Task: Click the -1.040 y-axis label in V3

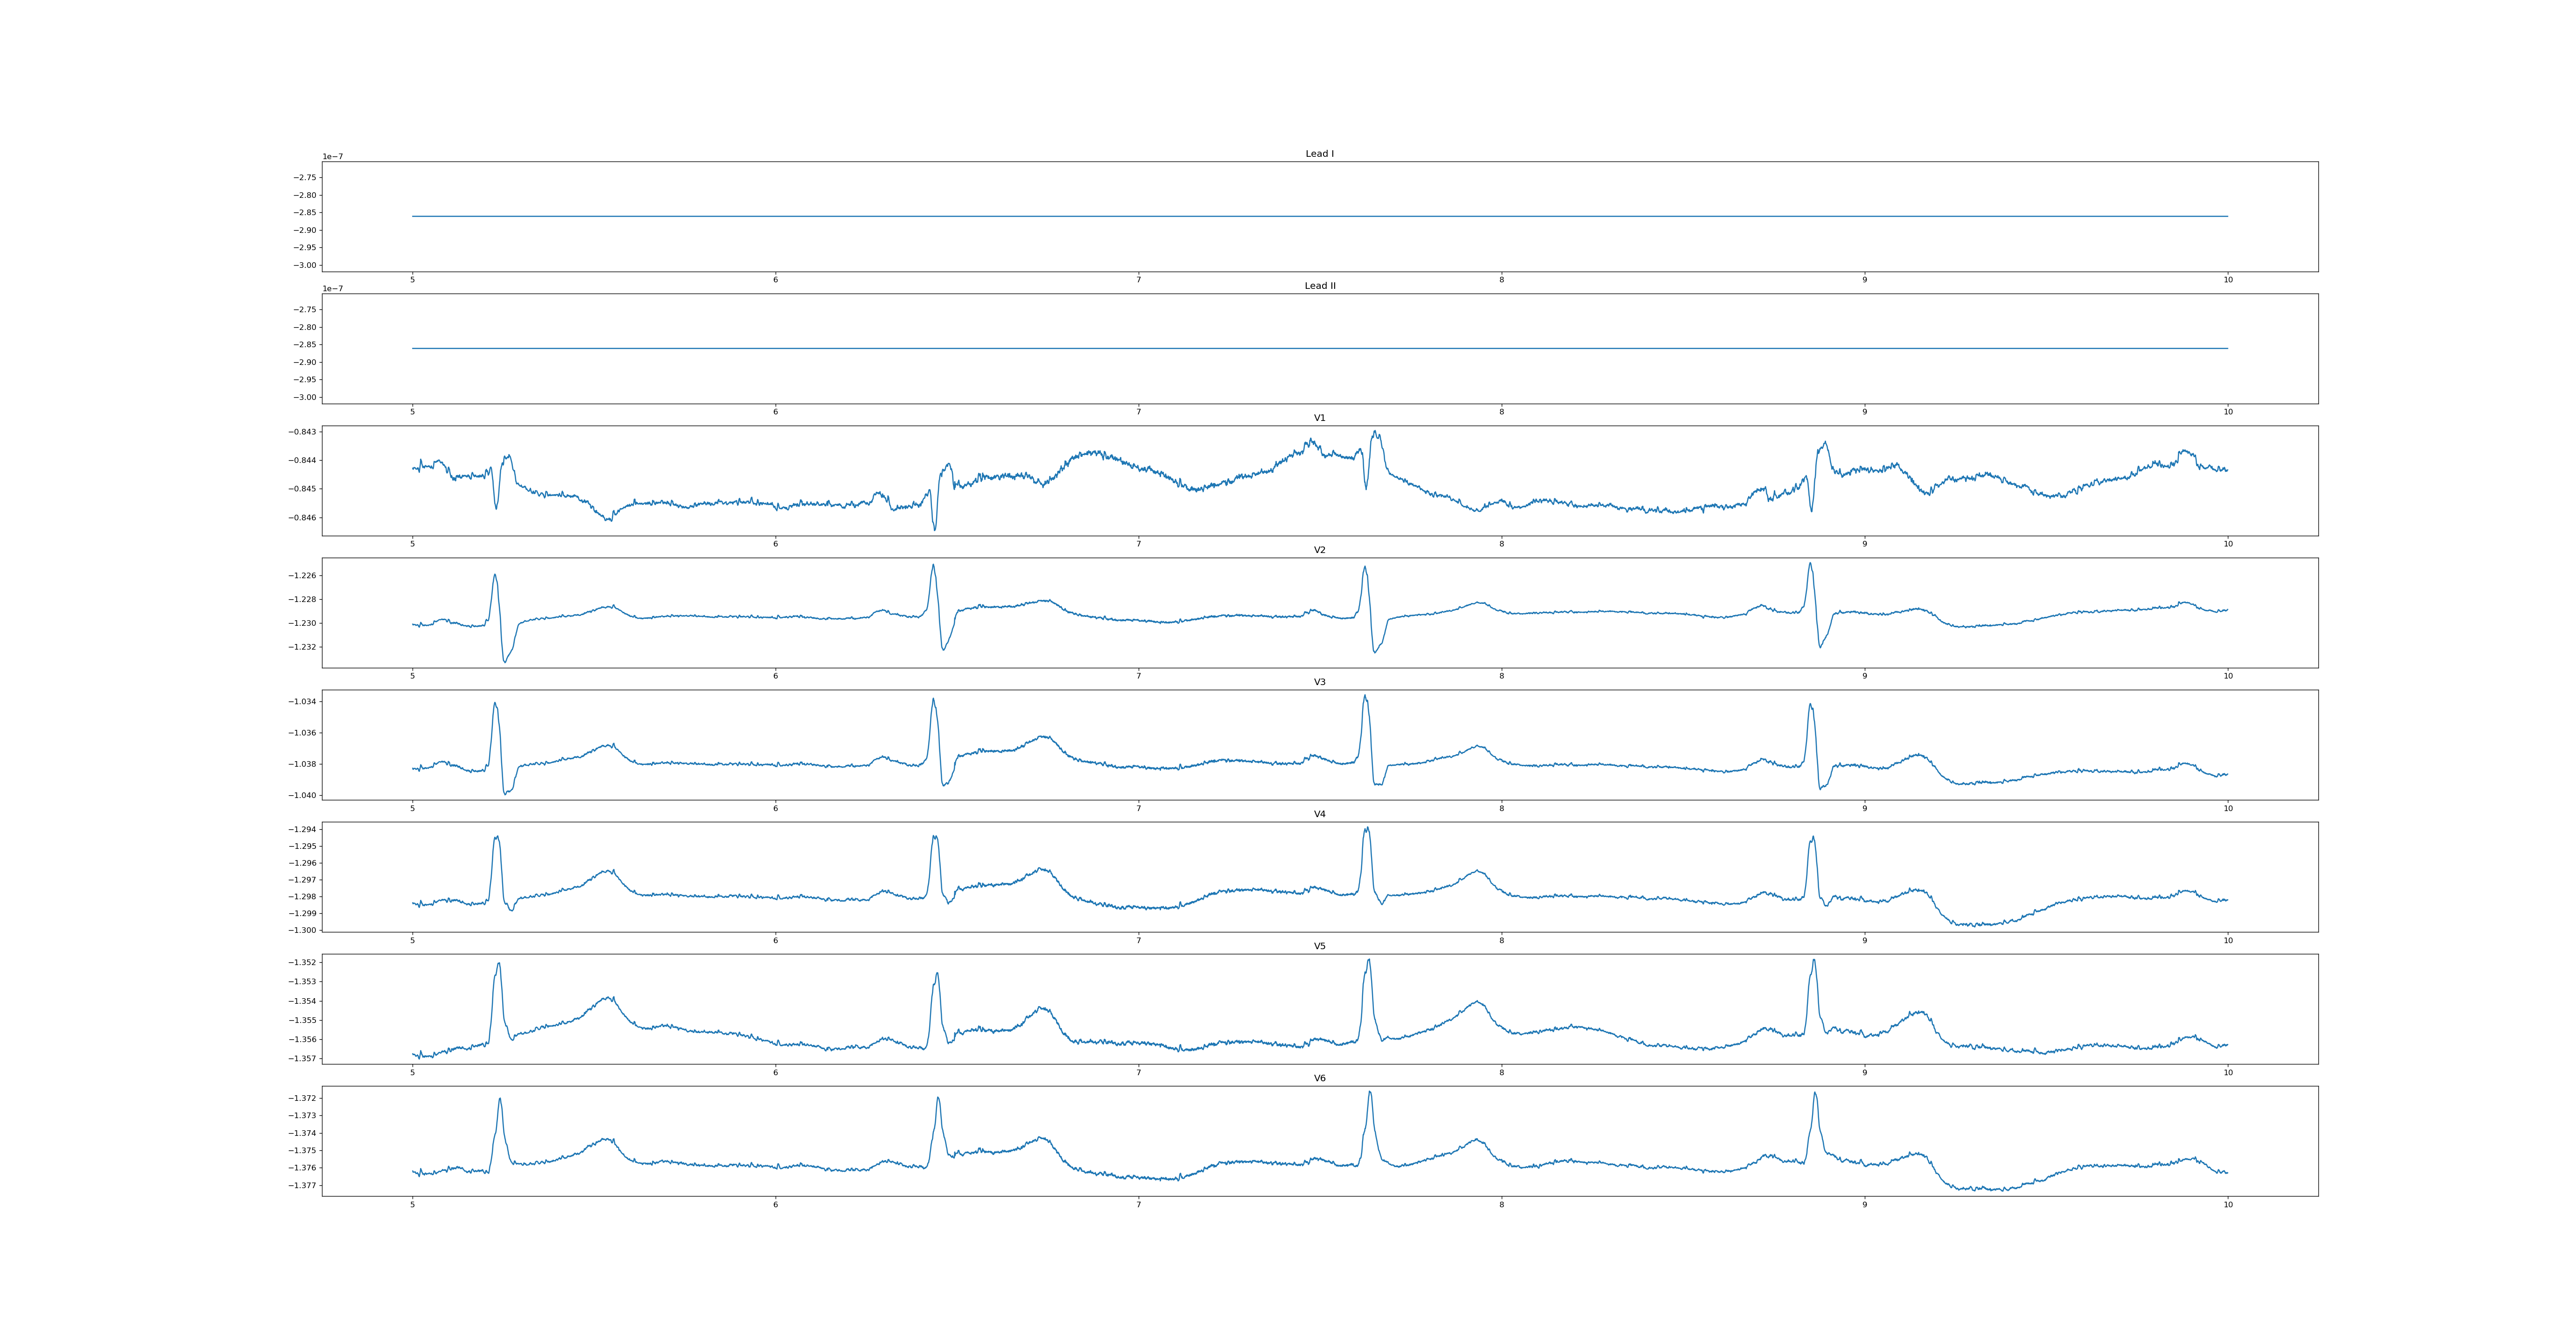Action: pos(302,795)
